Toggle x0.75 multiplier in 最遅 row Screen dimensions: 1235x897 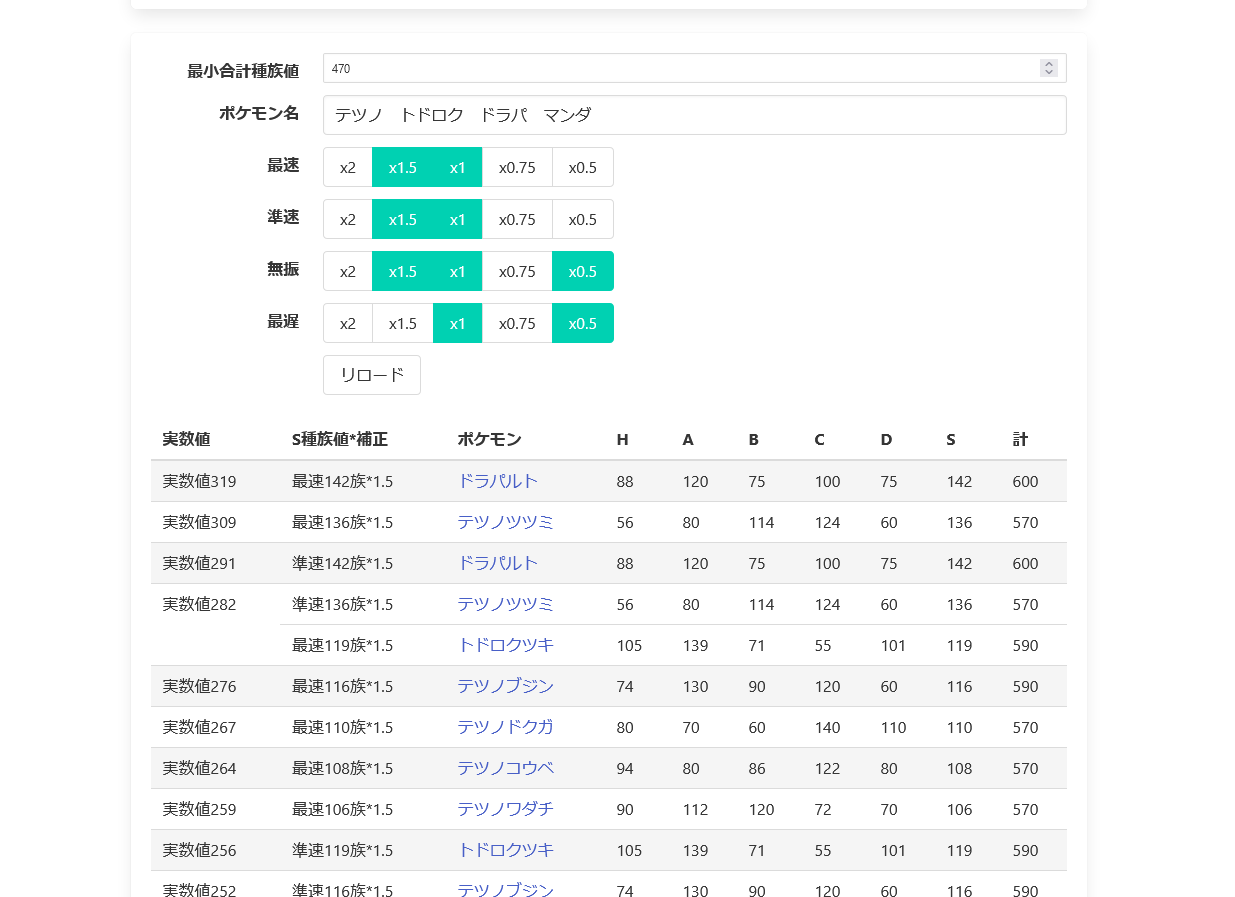517,323
